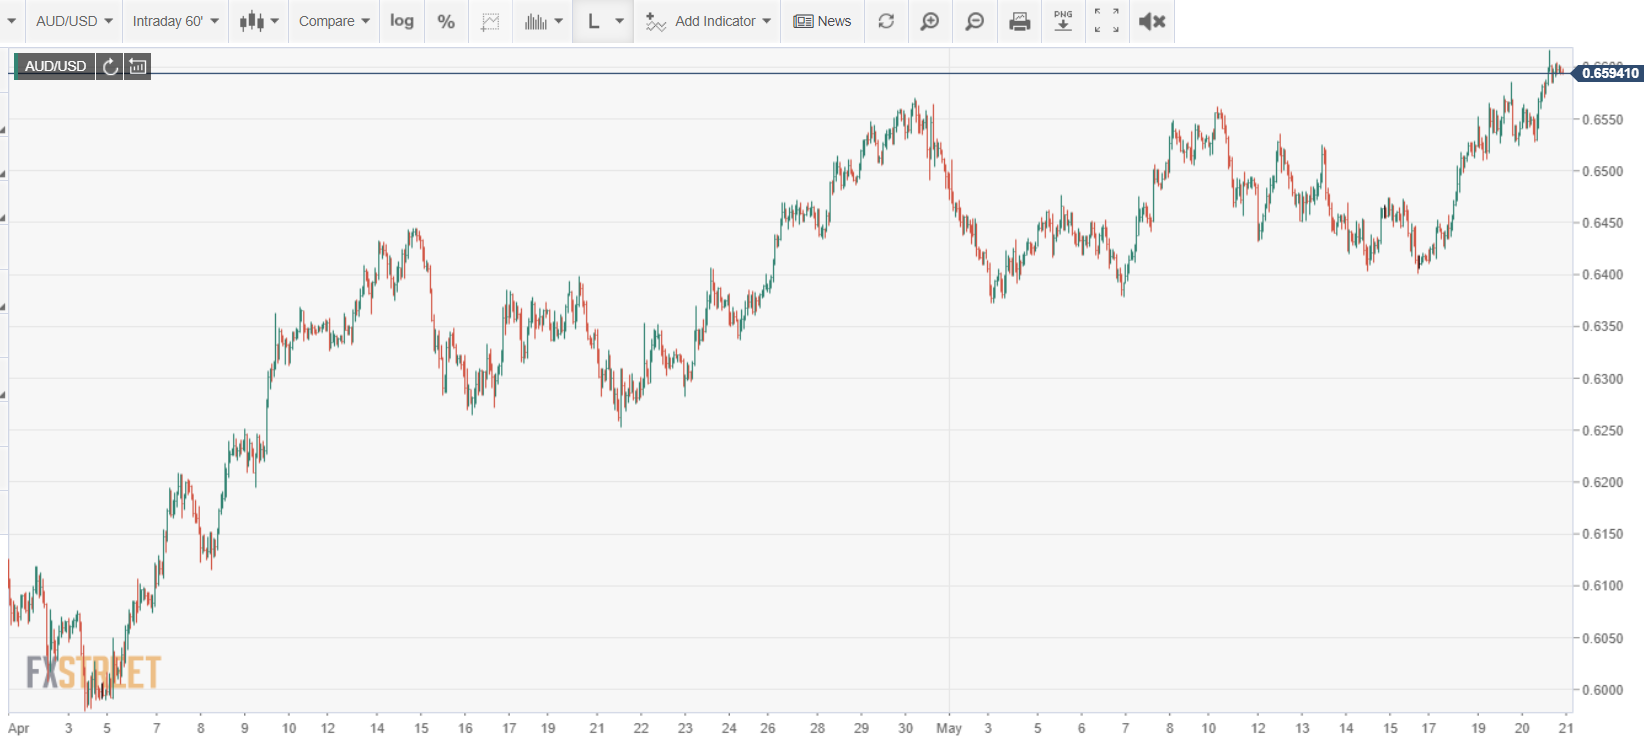
Task: Click the May label on time axis
Action: 949,728
